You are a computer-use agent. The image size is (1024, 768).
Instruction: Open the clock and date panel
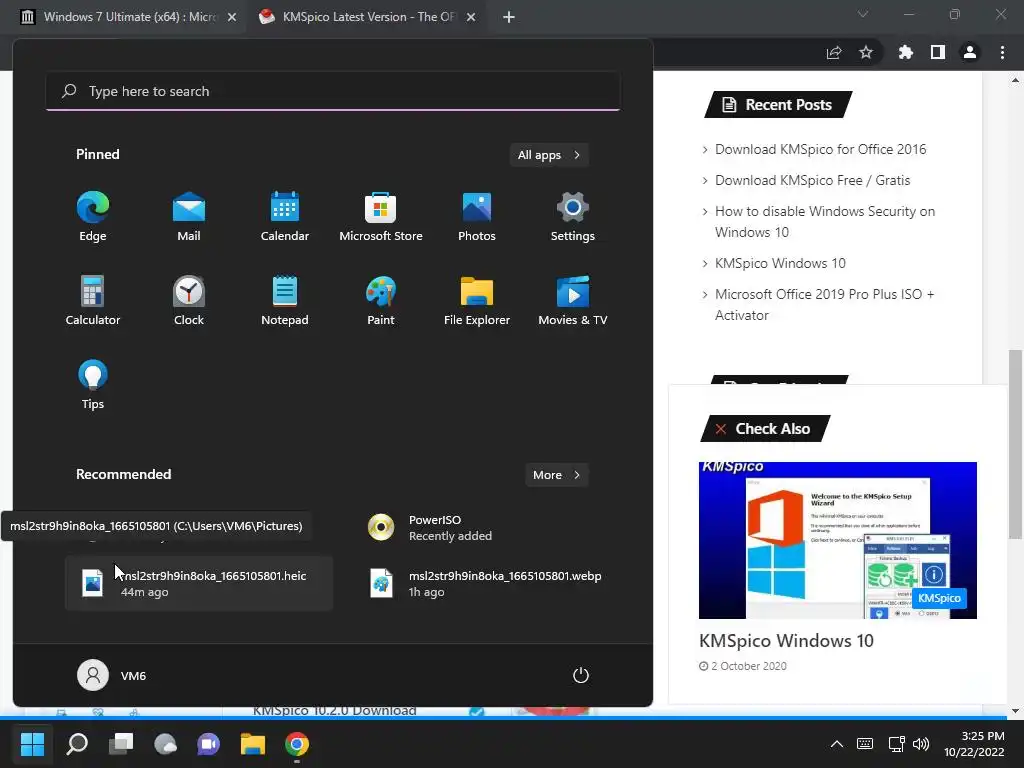pos(974,744)
